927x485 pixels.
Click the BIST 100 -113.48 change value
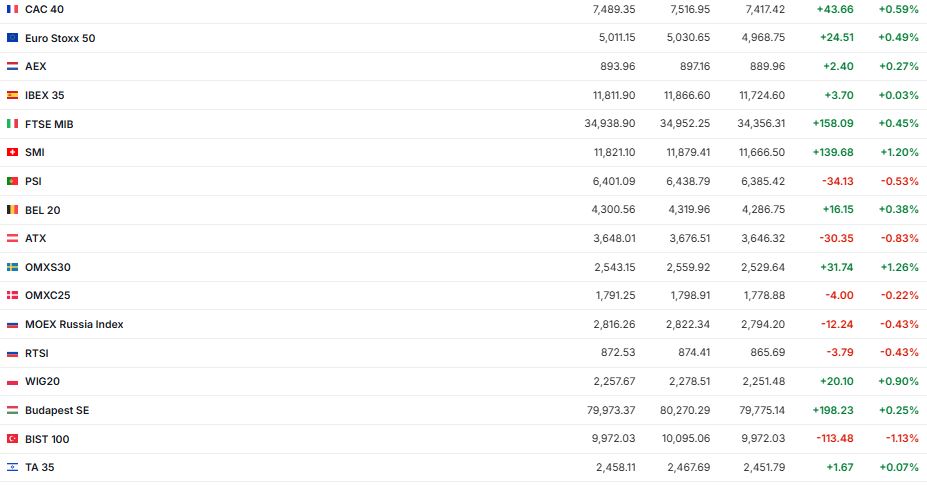pyautogui.click(x=832, y=439)
